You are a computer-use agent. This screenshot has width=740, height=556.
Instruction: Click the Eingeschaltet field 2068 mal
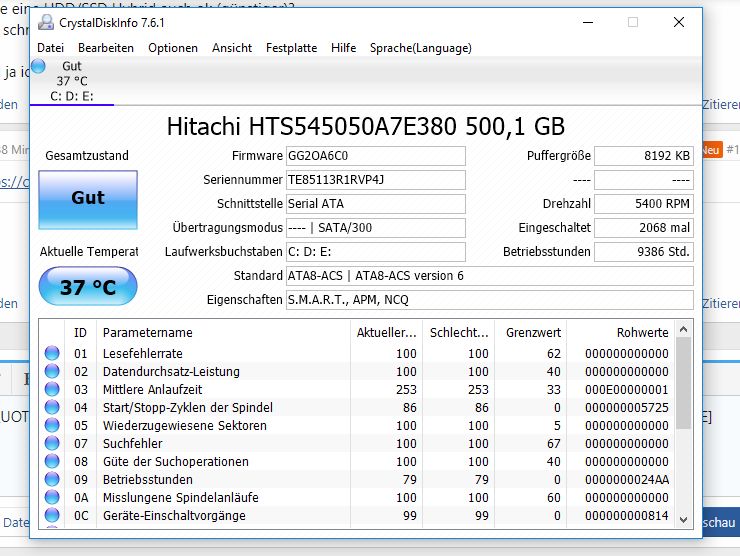[x=644, y=228]
